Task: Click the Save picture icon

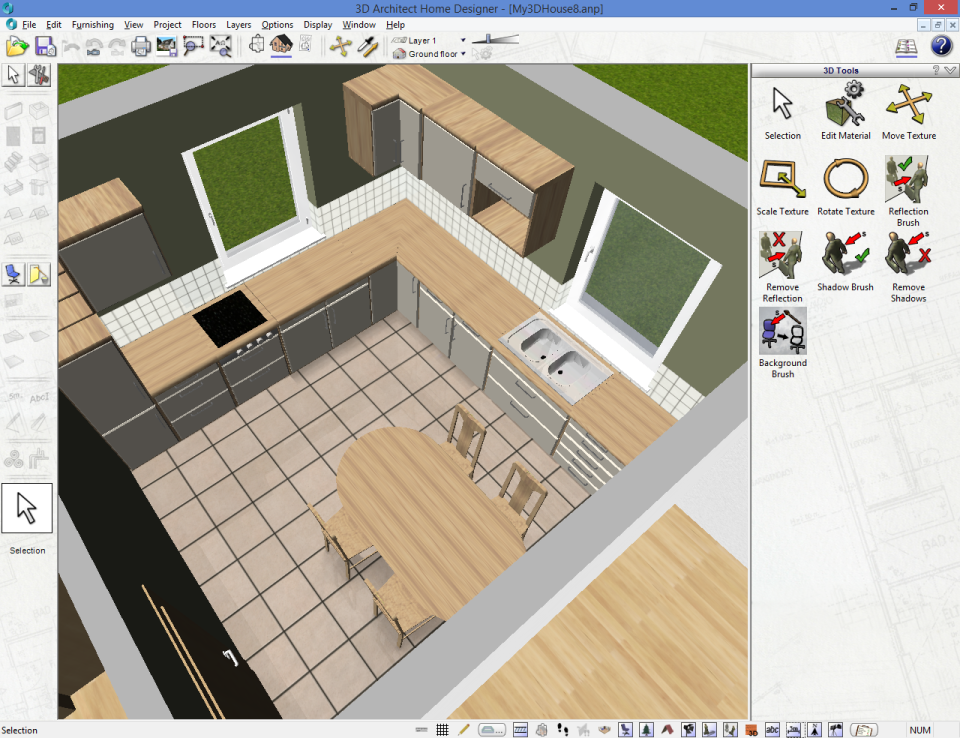Action: pos(167,47)
